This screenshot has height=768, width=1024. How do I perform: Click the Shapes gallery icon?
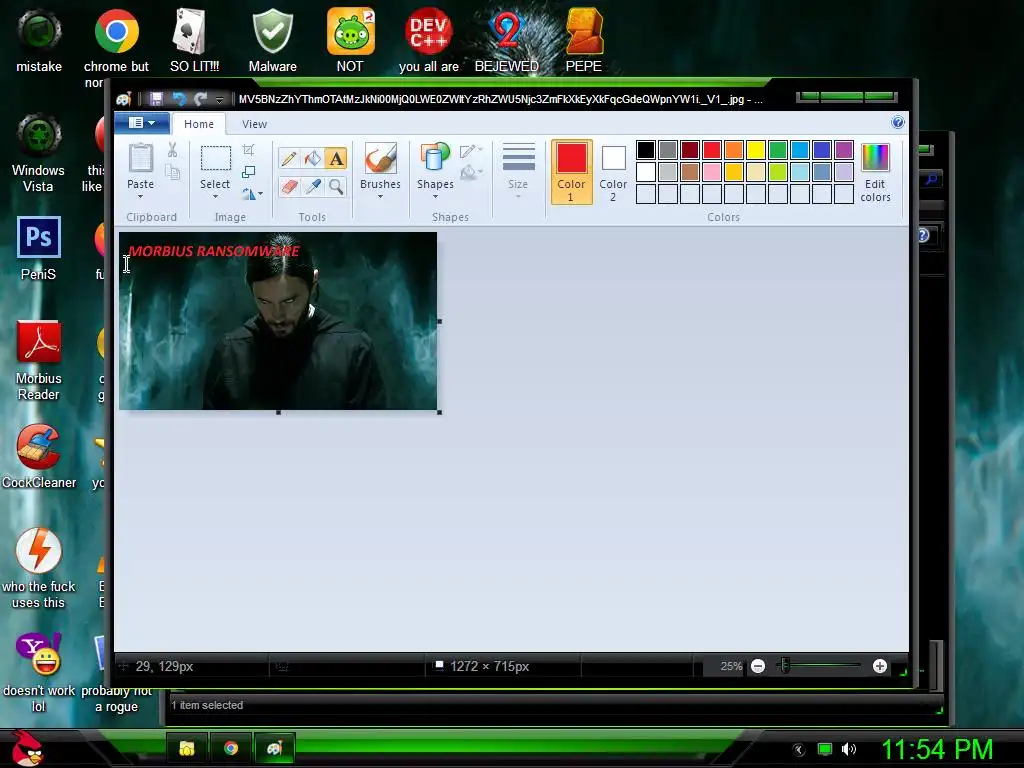(x=435, y=159)
